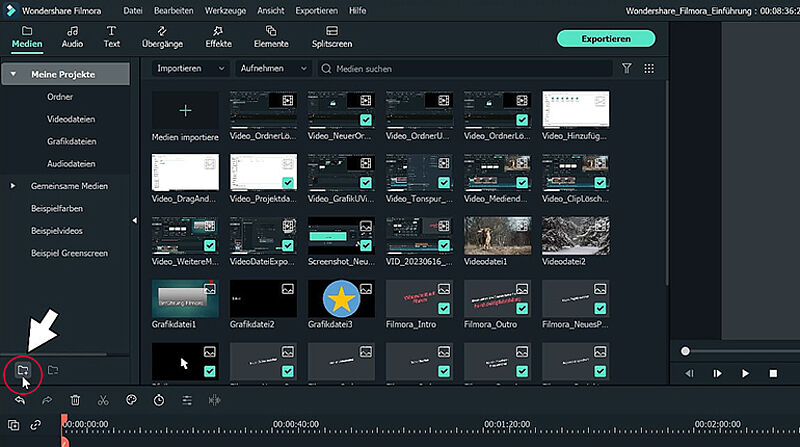Open the color palette tool
Screen dimensions: 800x447
(131, 400)
